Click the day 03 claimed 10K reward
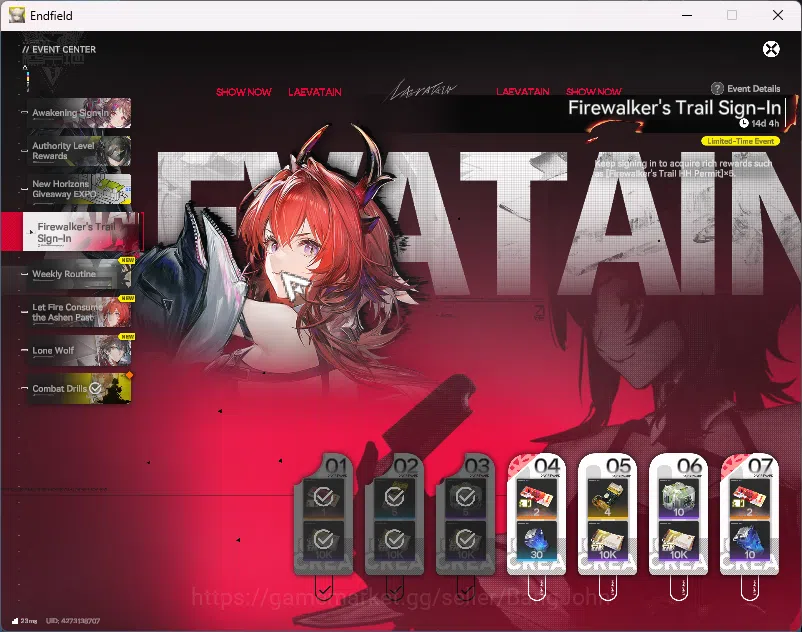The width and height of the screenshot is (802, 632). tap(465, 540)
